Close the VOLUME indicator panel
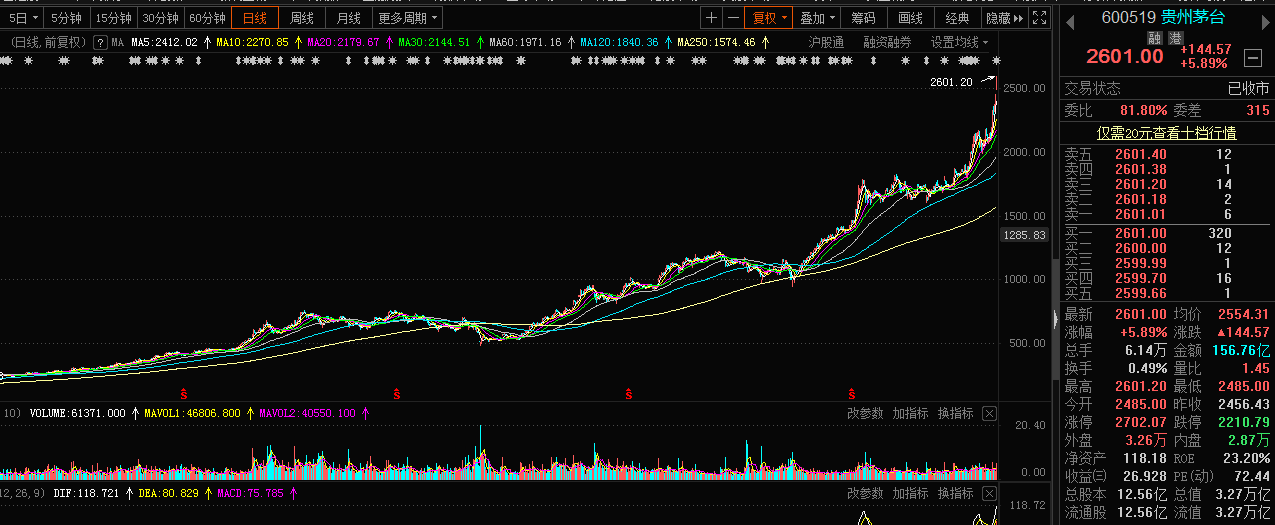Screen dimensions: 1275x525 pos(989,412)
